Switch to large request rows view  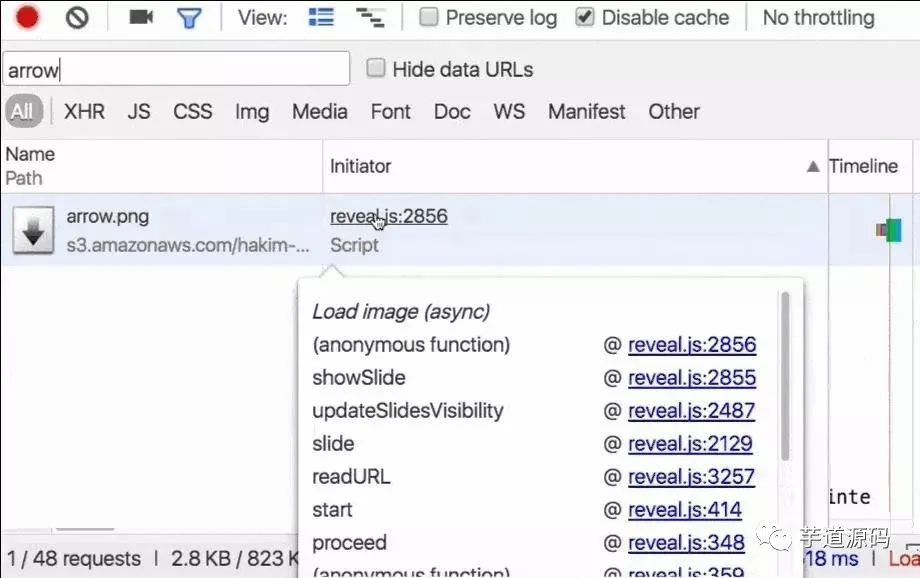[321, 18]
